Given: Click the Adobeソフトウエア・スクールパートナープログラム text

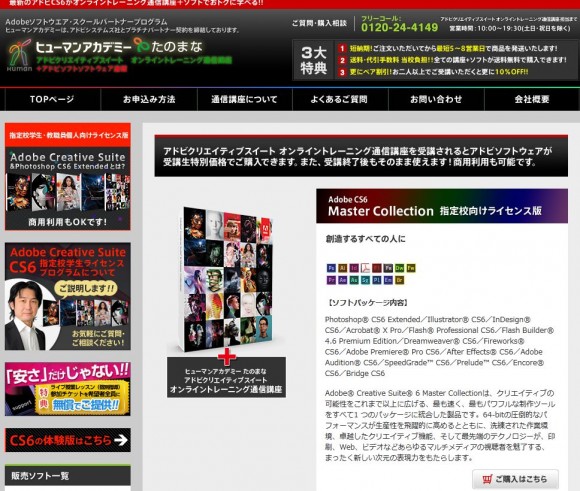Looking at the screenshot, I should click(x=86, y=21).
